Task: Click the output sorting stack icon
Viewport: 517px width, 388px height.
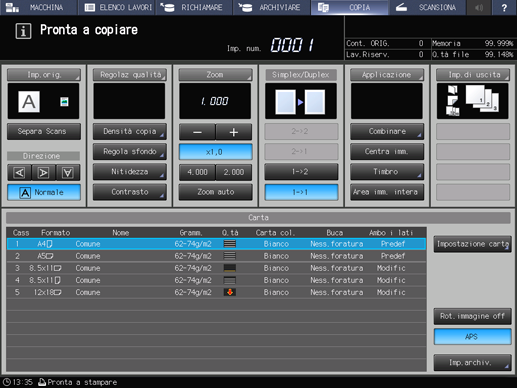Action: (482, 99)
